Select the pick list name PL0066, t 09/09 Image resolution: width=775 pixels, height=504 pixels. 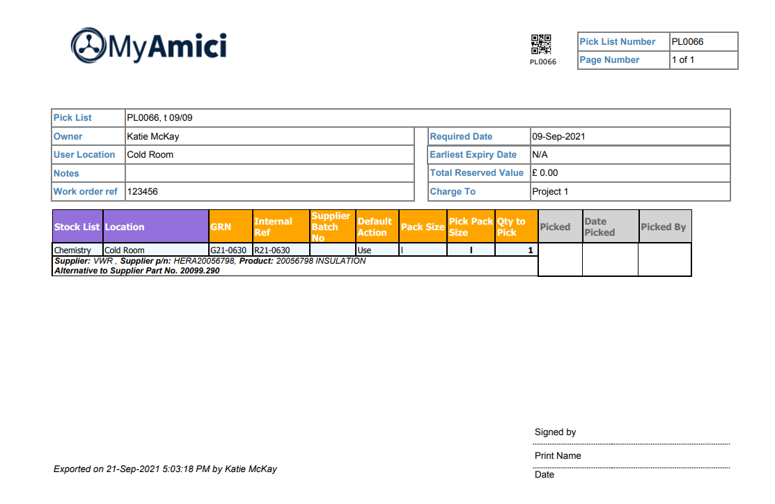pyautogui.click(x=160, y=118)
